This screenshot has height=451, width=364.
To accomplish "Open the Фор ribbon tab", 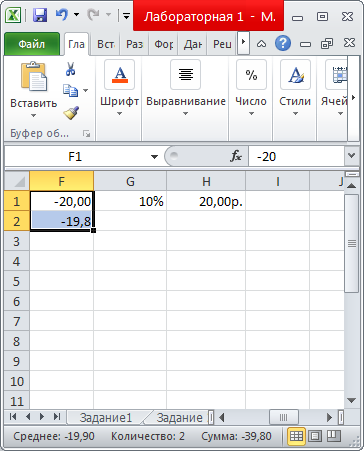I will point(164,44).
